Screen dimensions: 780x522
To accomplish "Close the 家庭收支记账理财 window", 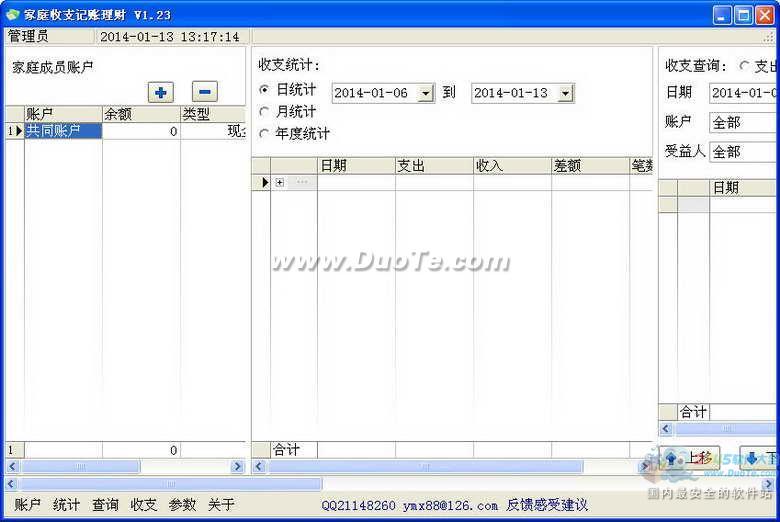I will tap(765, 15).
